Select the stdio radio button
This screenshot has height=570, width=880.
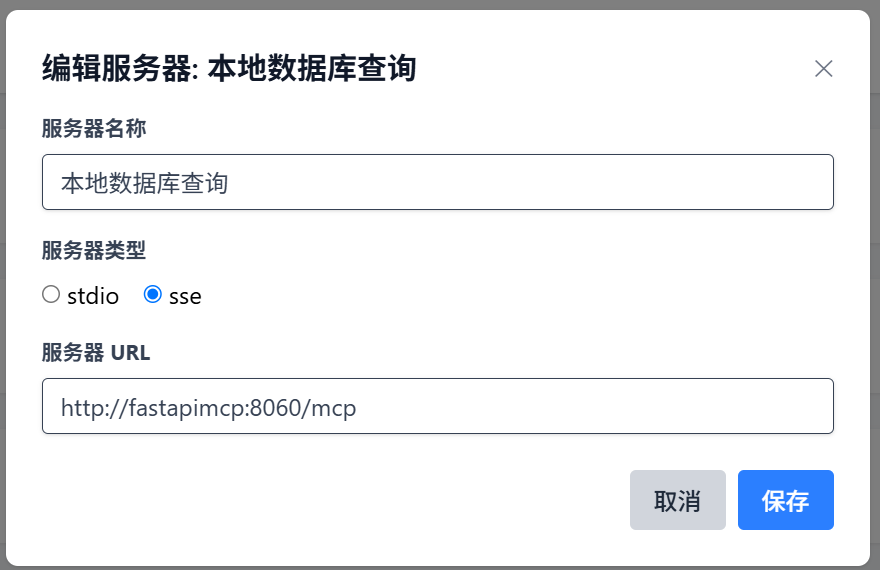(x=51, y=295)
